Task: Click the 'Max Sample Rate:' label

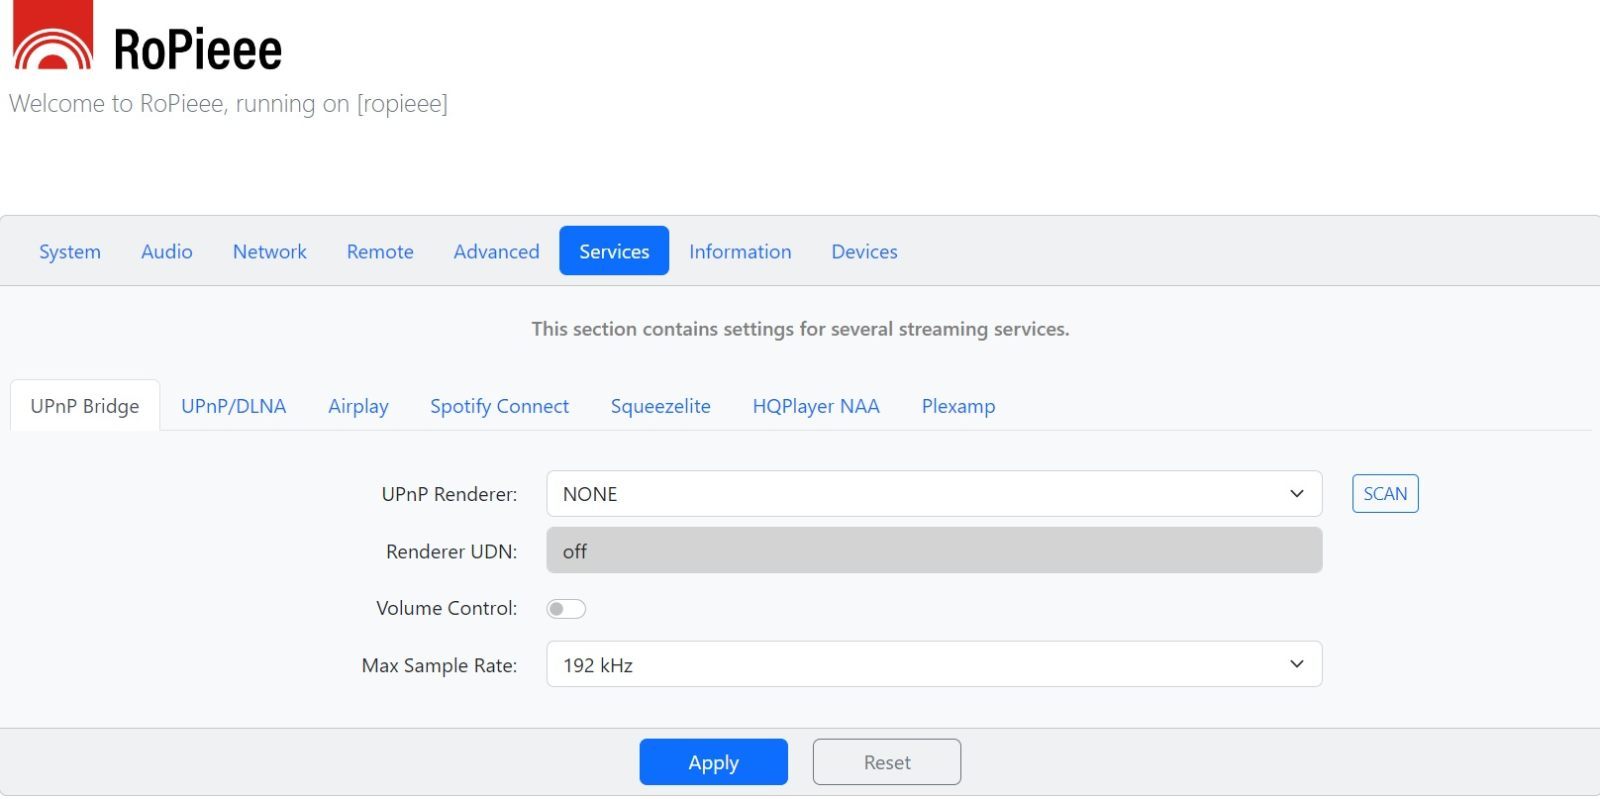Action: [439, 665]
